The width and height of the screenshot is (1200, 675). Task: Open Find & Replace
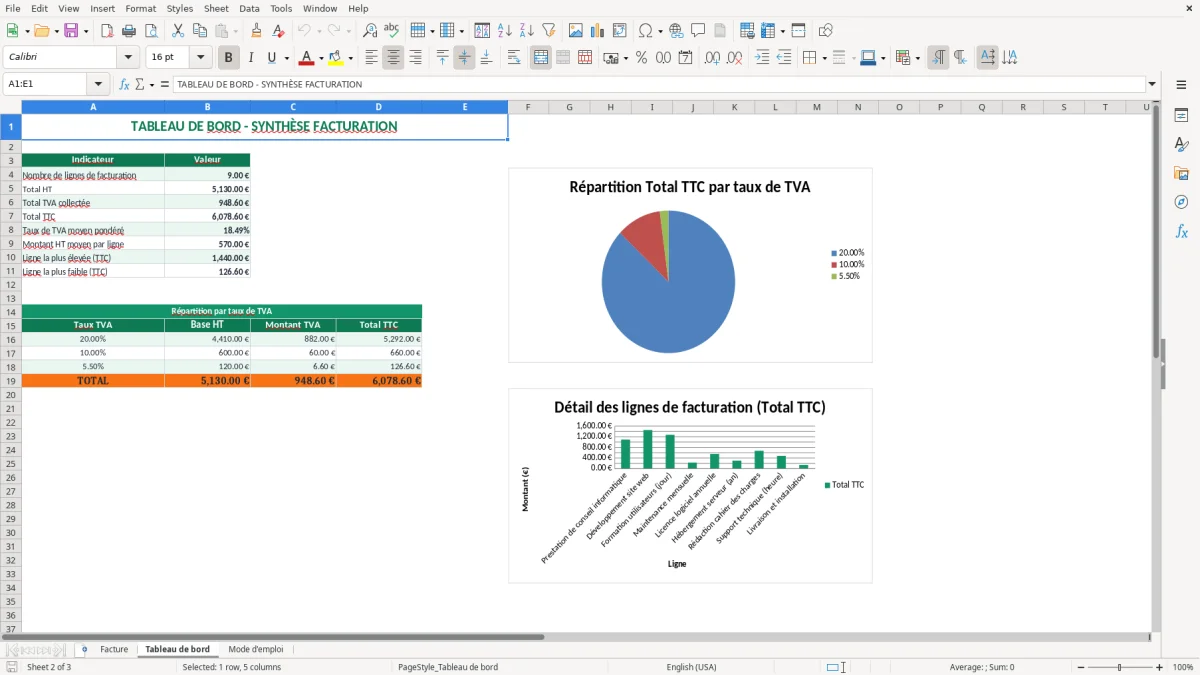370,31
